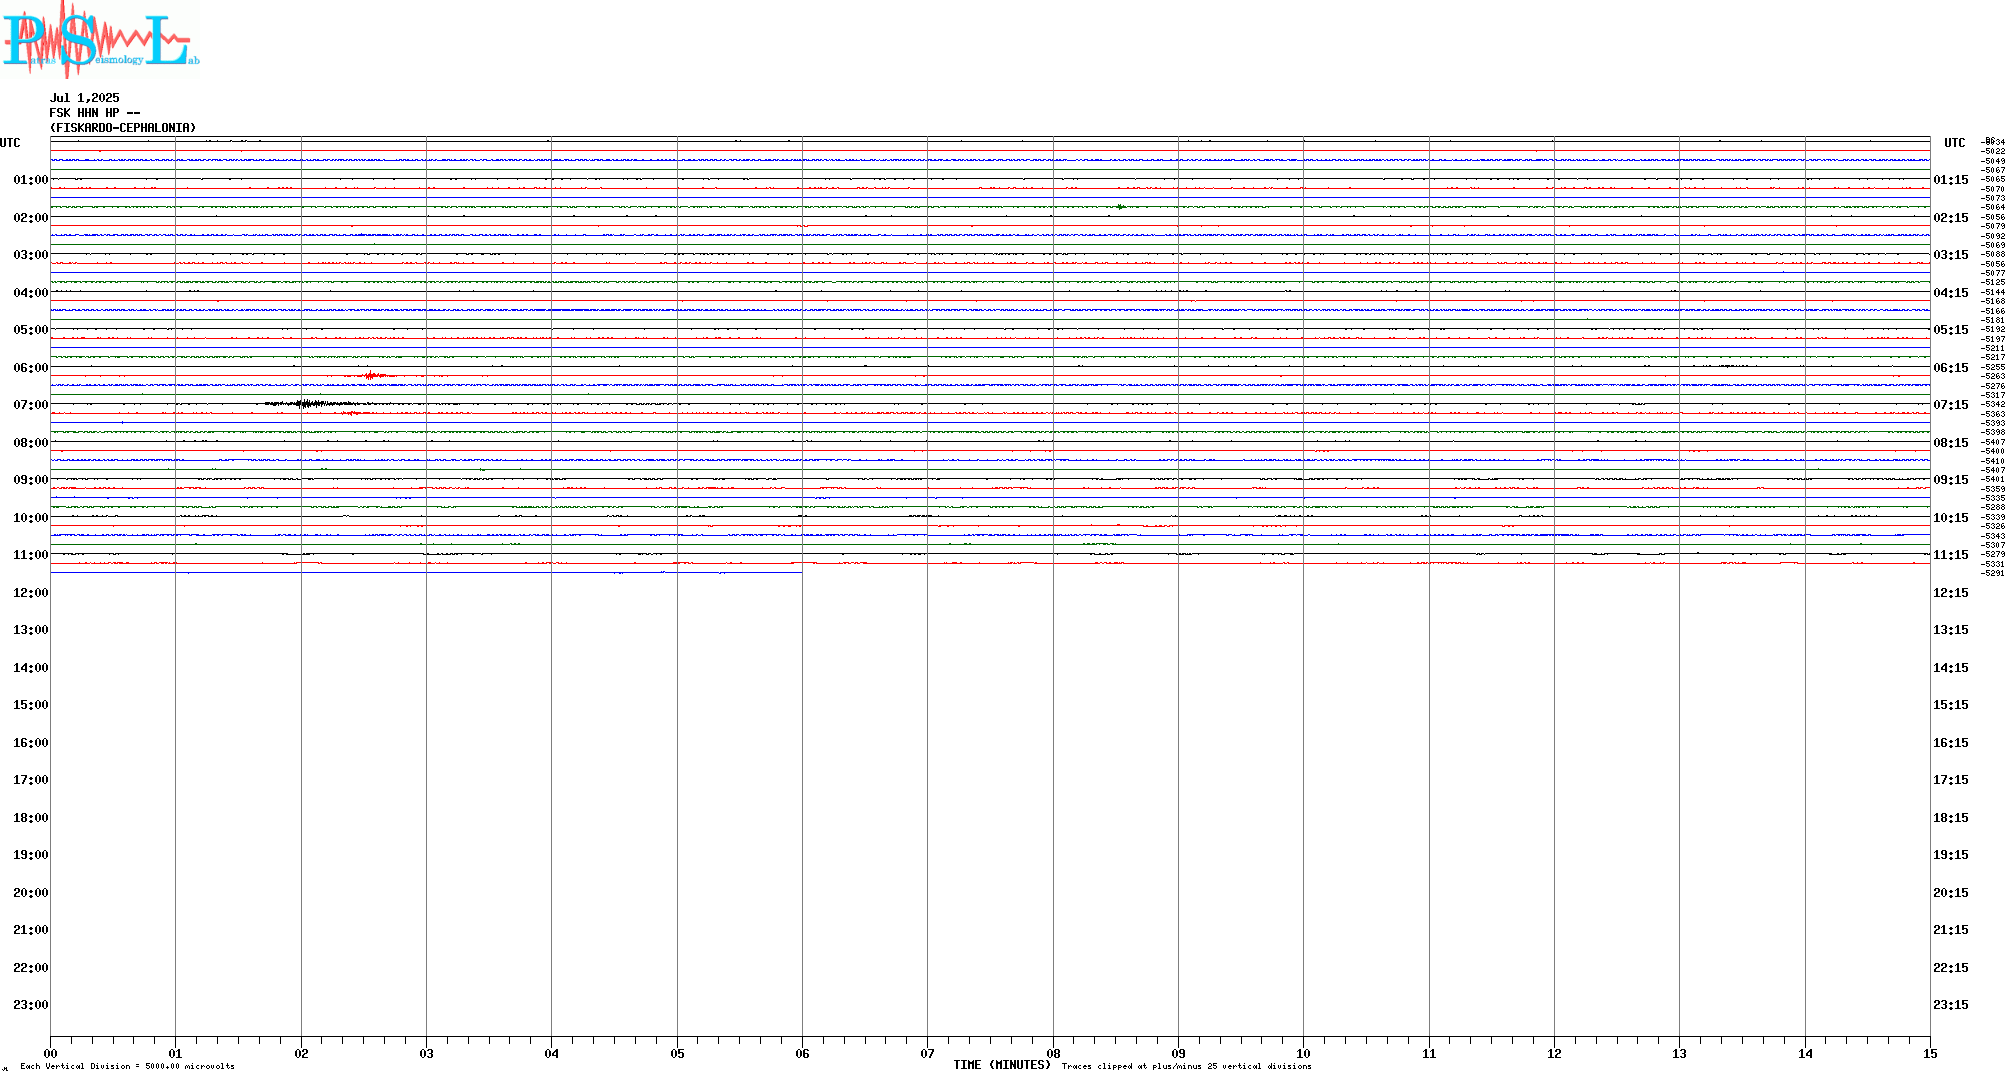This screenshot has height=1080, width=2010.
Task: Click the '23:15' right-side time label
Action: click(x=1951, y=1005)
